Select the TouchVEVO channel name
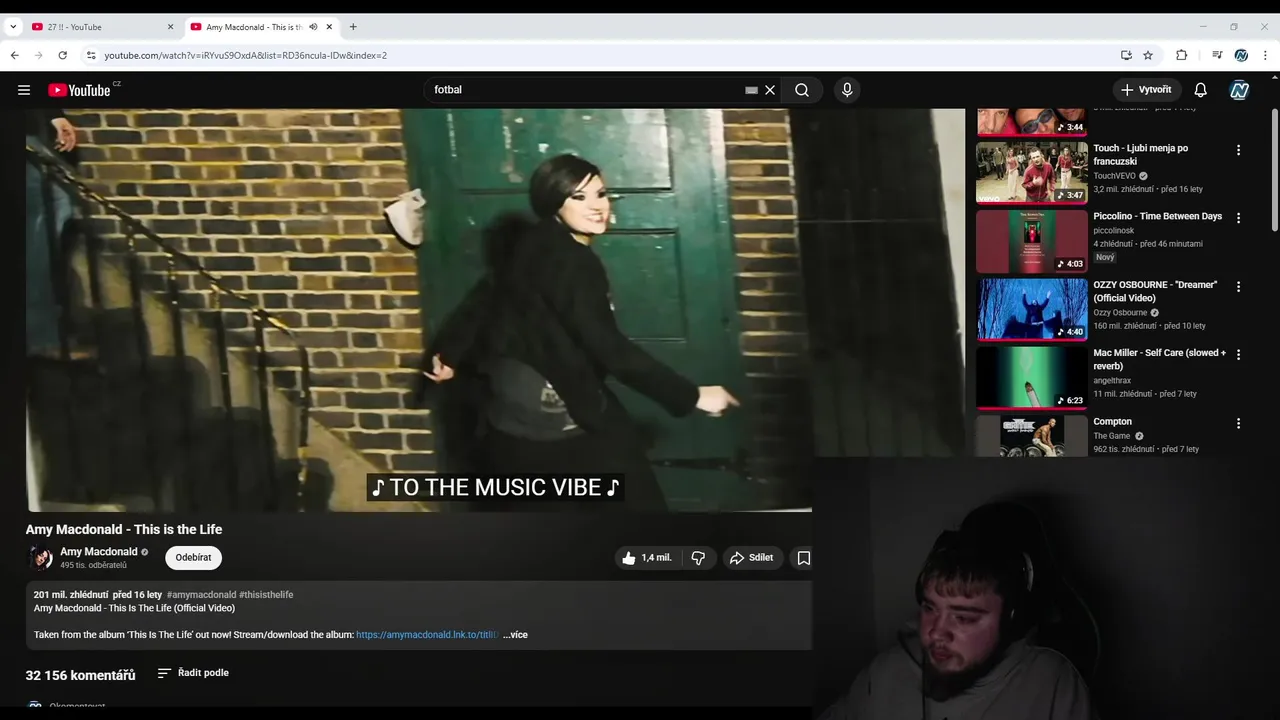This screenshot has height=720, width=1280. (1114, 176)
